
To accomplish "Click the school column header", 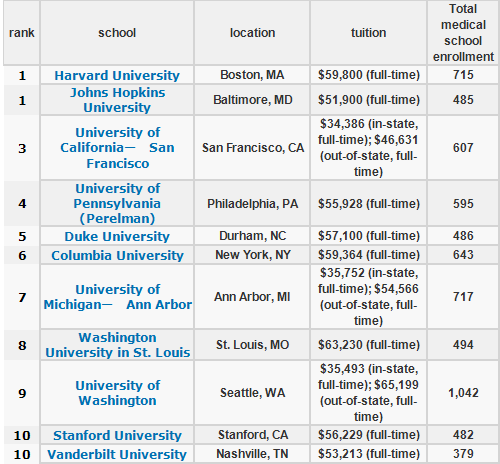I will [117, 33].
